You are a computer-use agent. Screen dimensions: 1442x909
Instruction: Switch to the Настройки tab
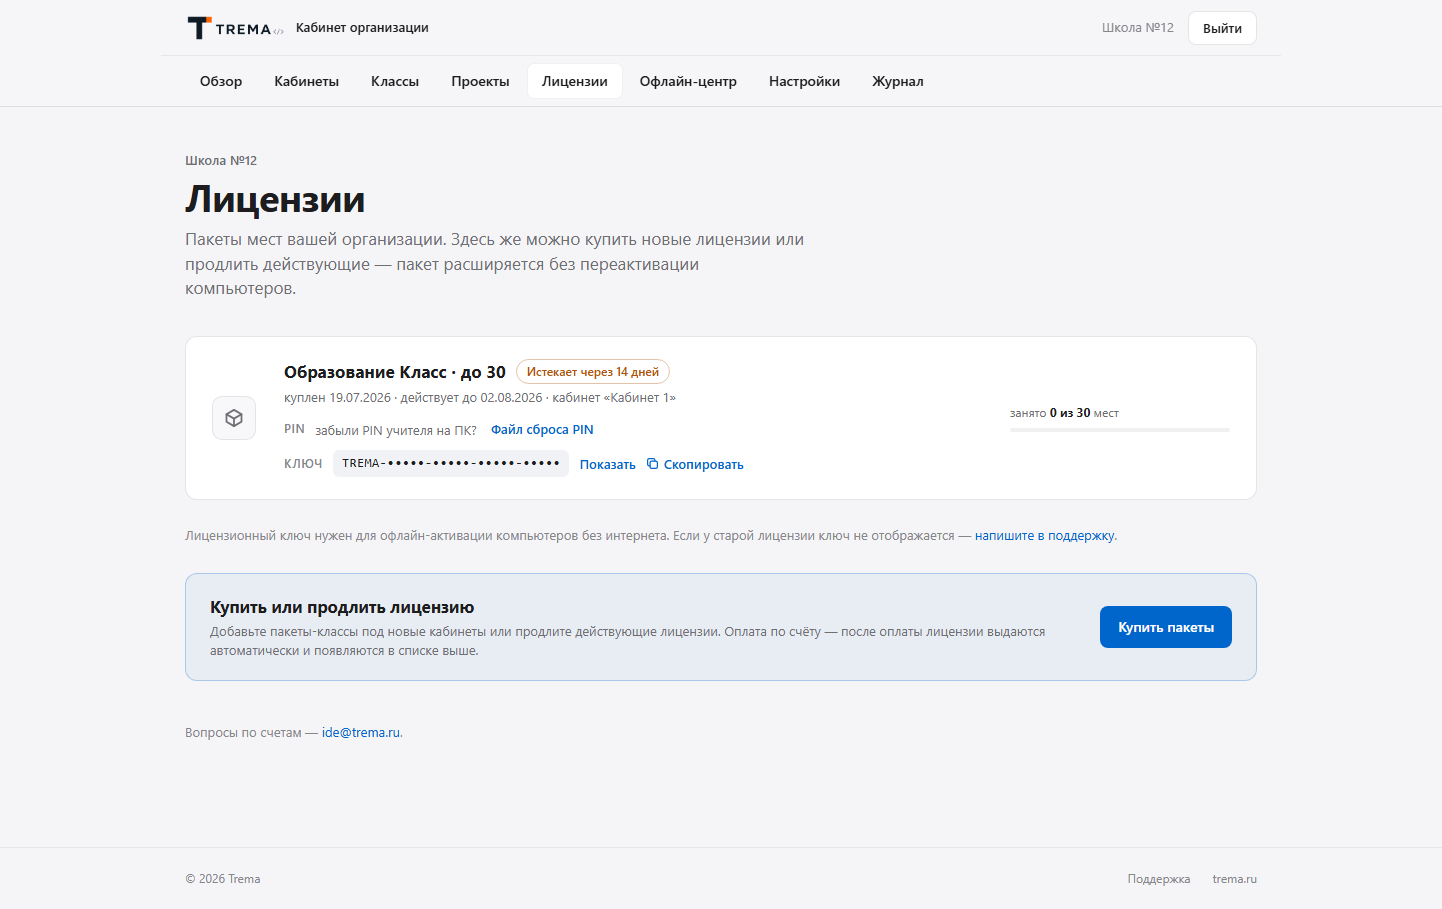tap(805, 81)
